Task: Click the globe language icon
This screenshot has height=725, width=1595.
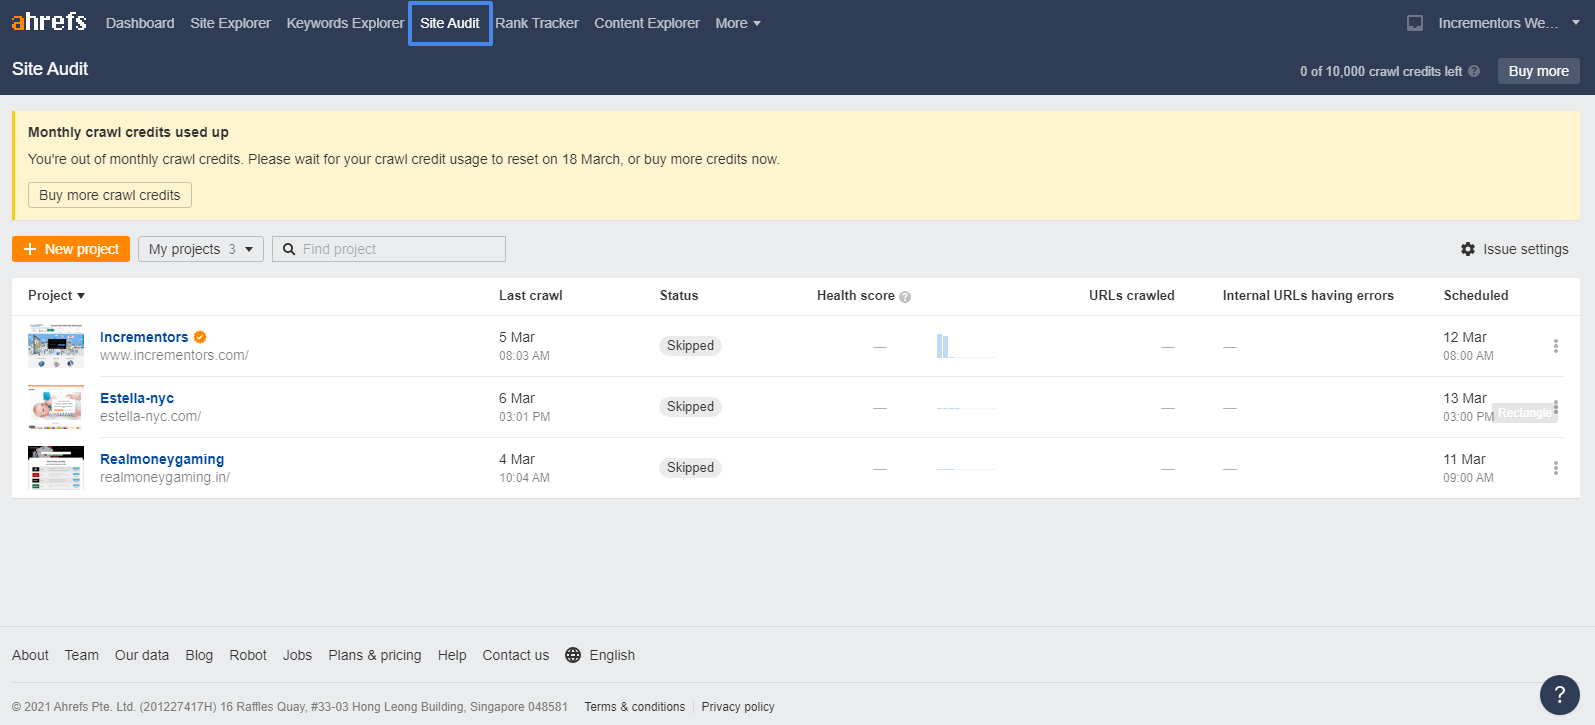Action: [x=573, y=655]
